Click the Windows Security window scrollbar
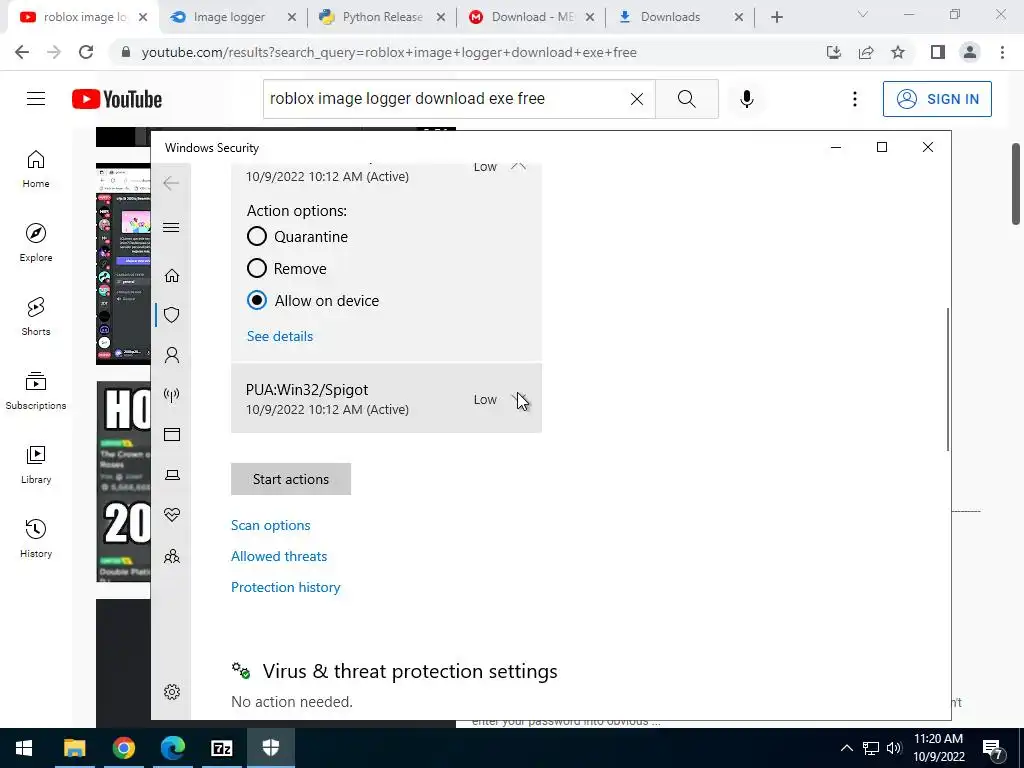This screenshot has height=768, width=1024. (948, 379)
